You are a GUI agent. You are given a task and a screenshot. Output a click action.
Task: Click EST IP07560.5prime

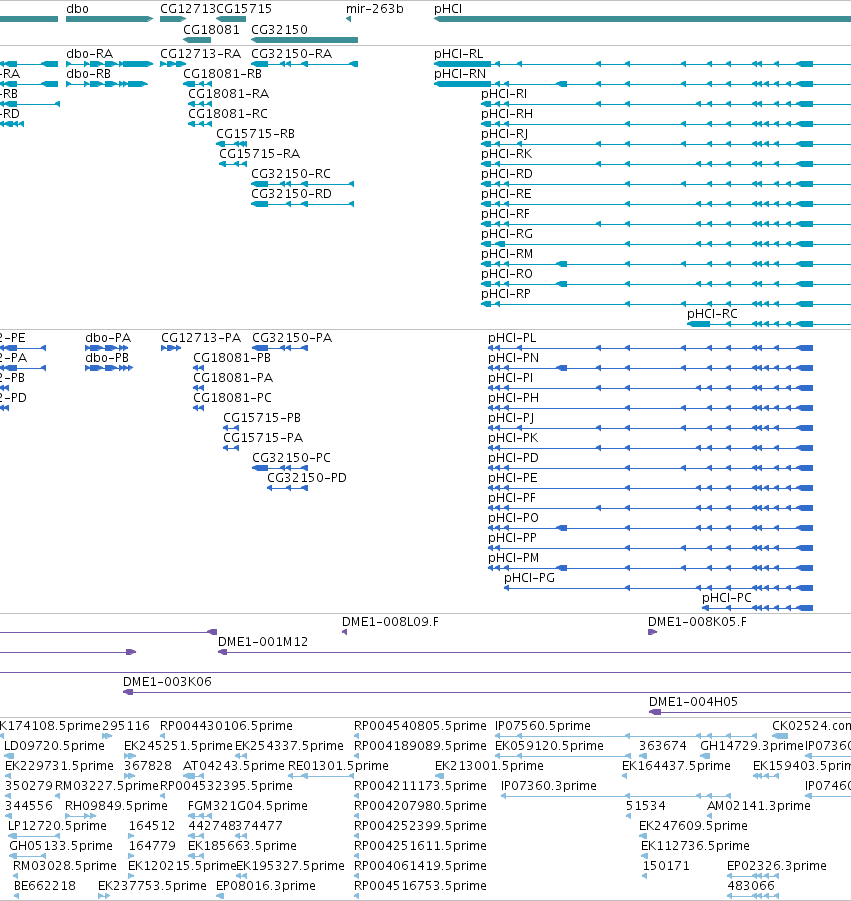542,726
